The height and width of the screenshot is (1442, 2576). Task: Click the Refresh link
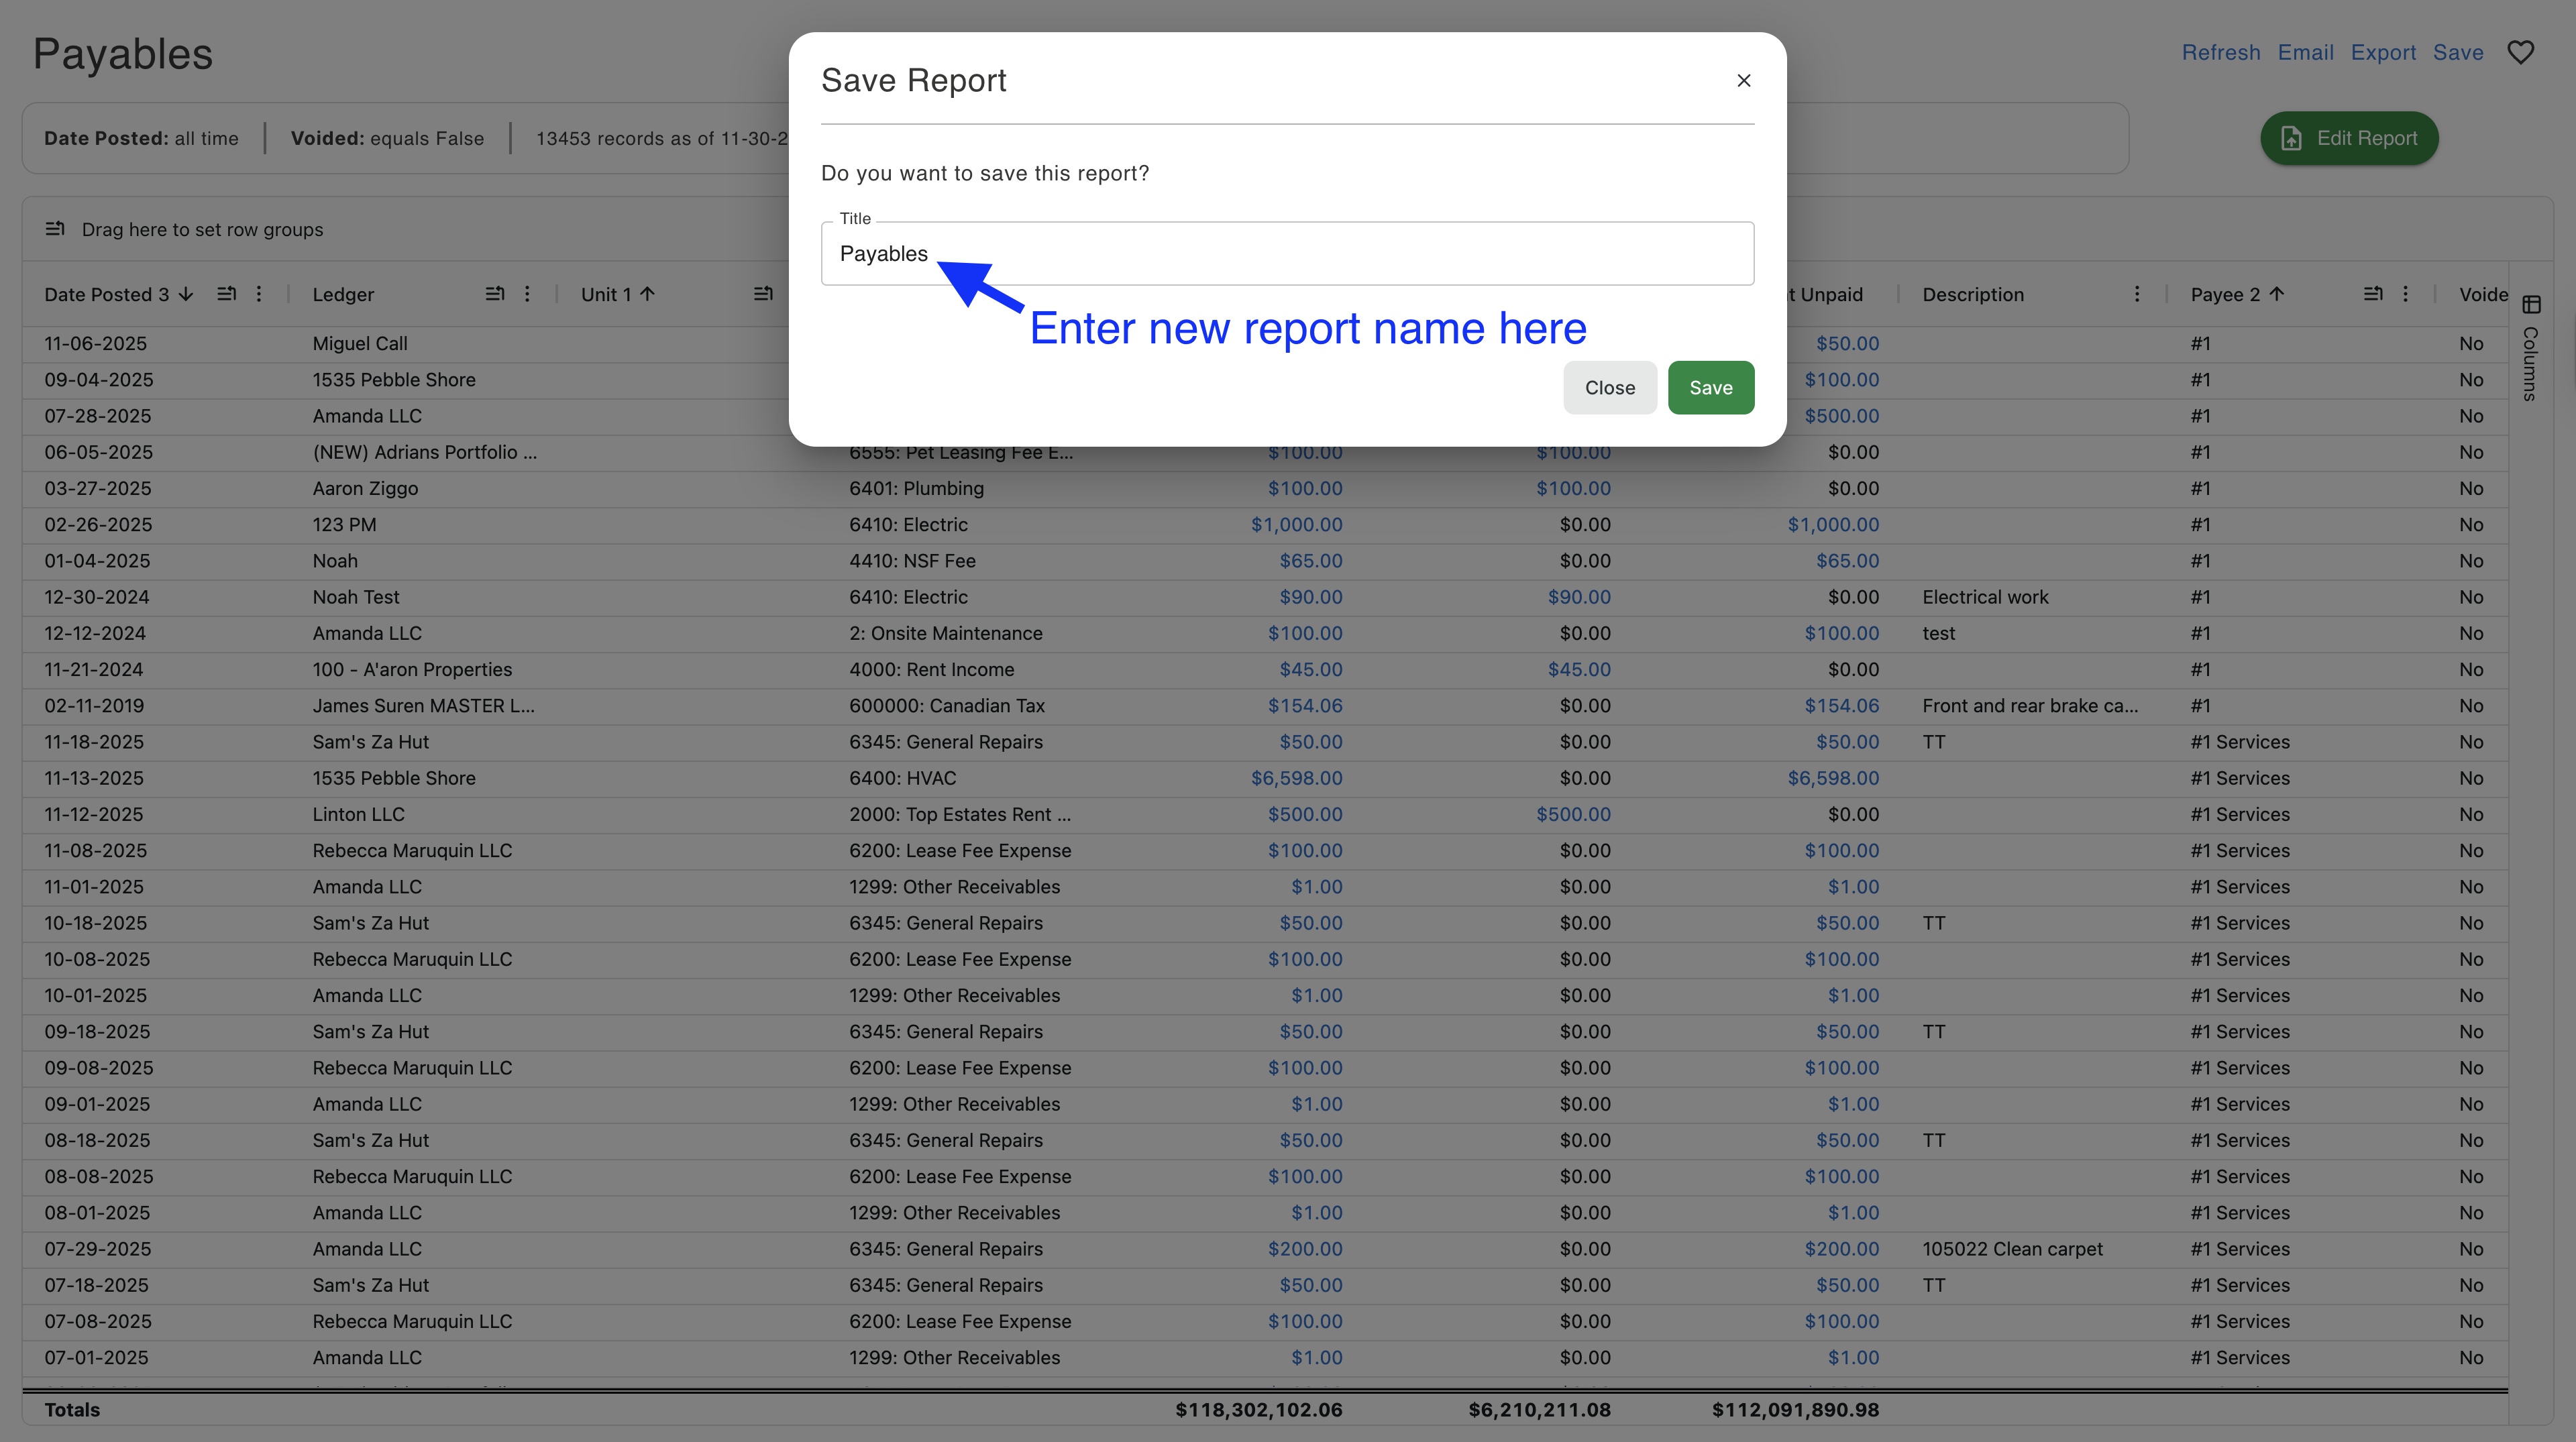(x=2220, y=52)
